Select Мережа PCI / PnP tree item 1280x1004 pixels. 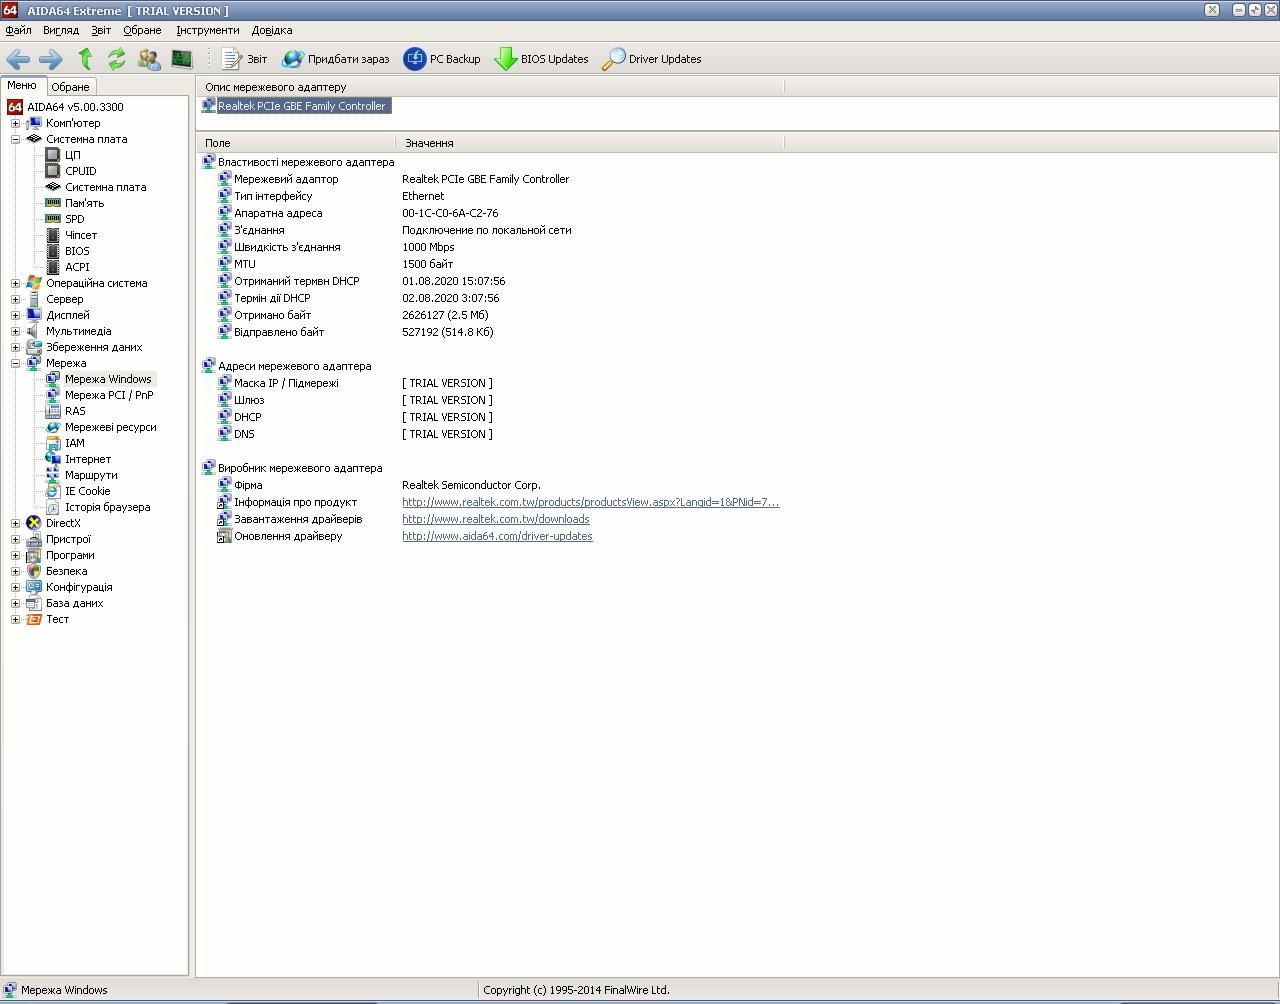coord(108,395)
